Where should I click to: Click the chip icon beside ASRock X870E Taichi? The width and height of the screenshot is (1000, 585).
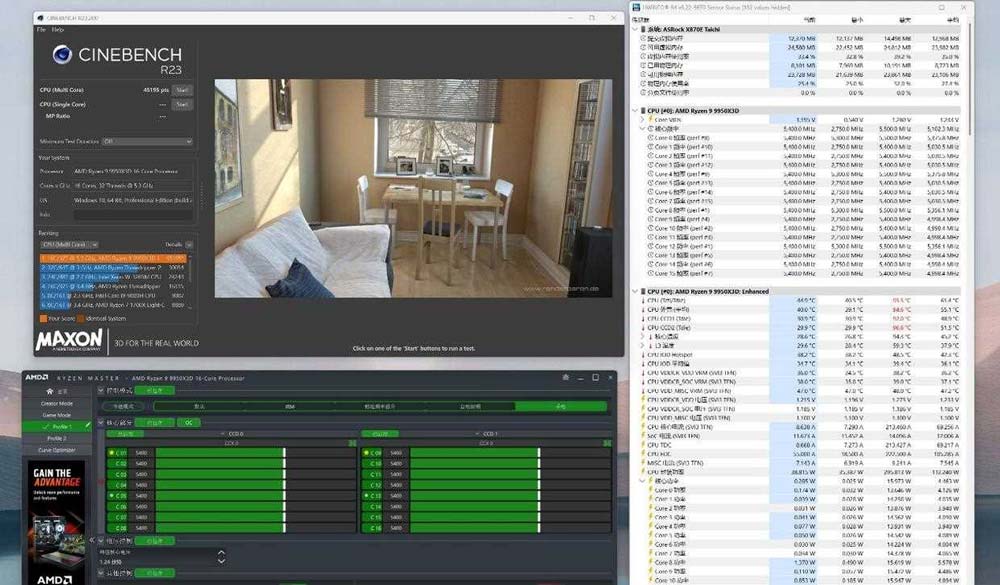point(643,29)
